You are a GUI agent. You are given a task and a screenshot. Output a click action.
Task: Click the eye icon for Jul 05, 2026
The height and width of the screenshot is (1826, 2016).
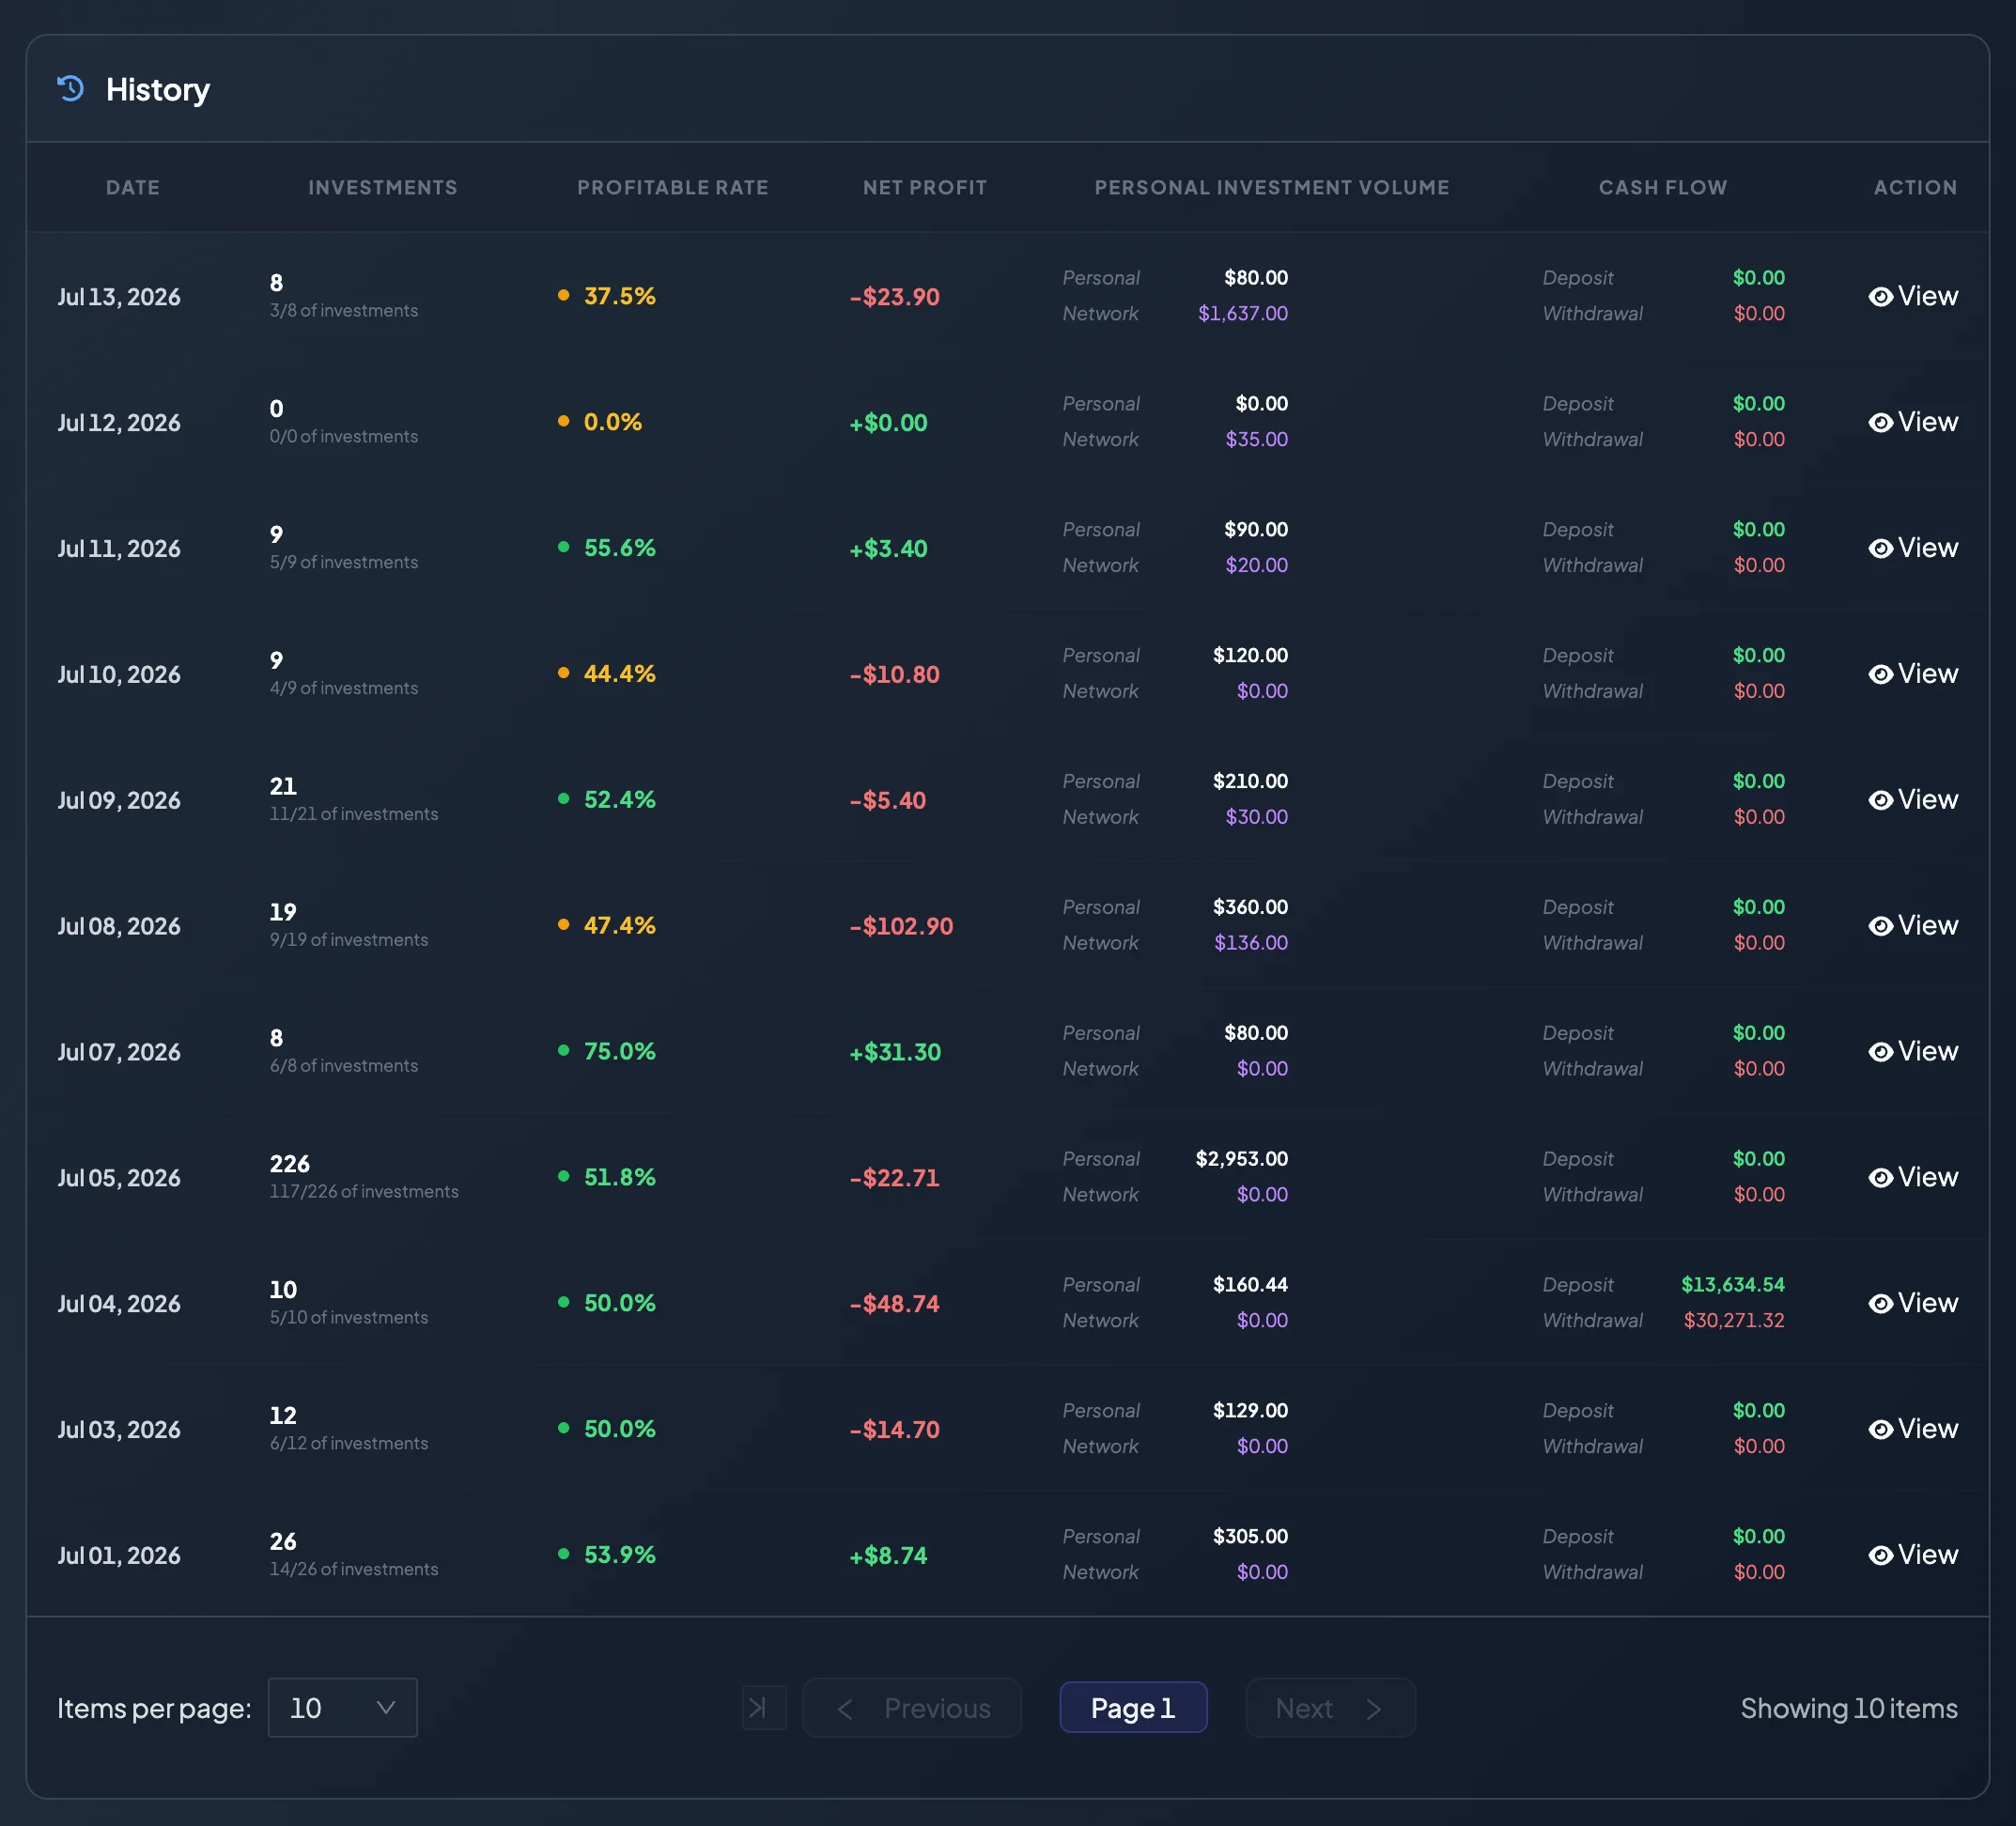(1880, 1178)
